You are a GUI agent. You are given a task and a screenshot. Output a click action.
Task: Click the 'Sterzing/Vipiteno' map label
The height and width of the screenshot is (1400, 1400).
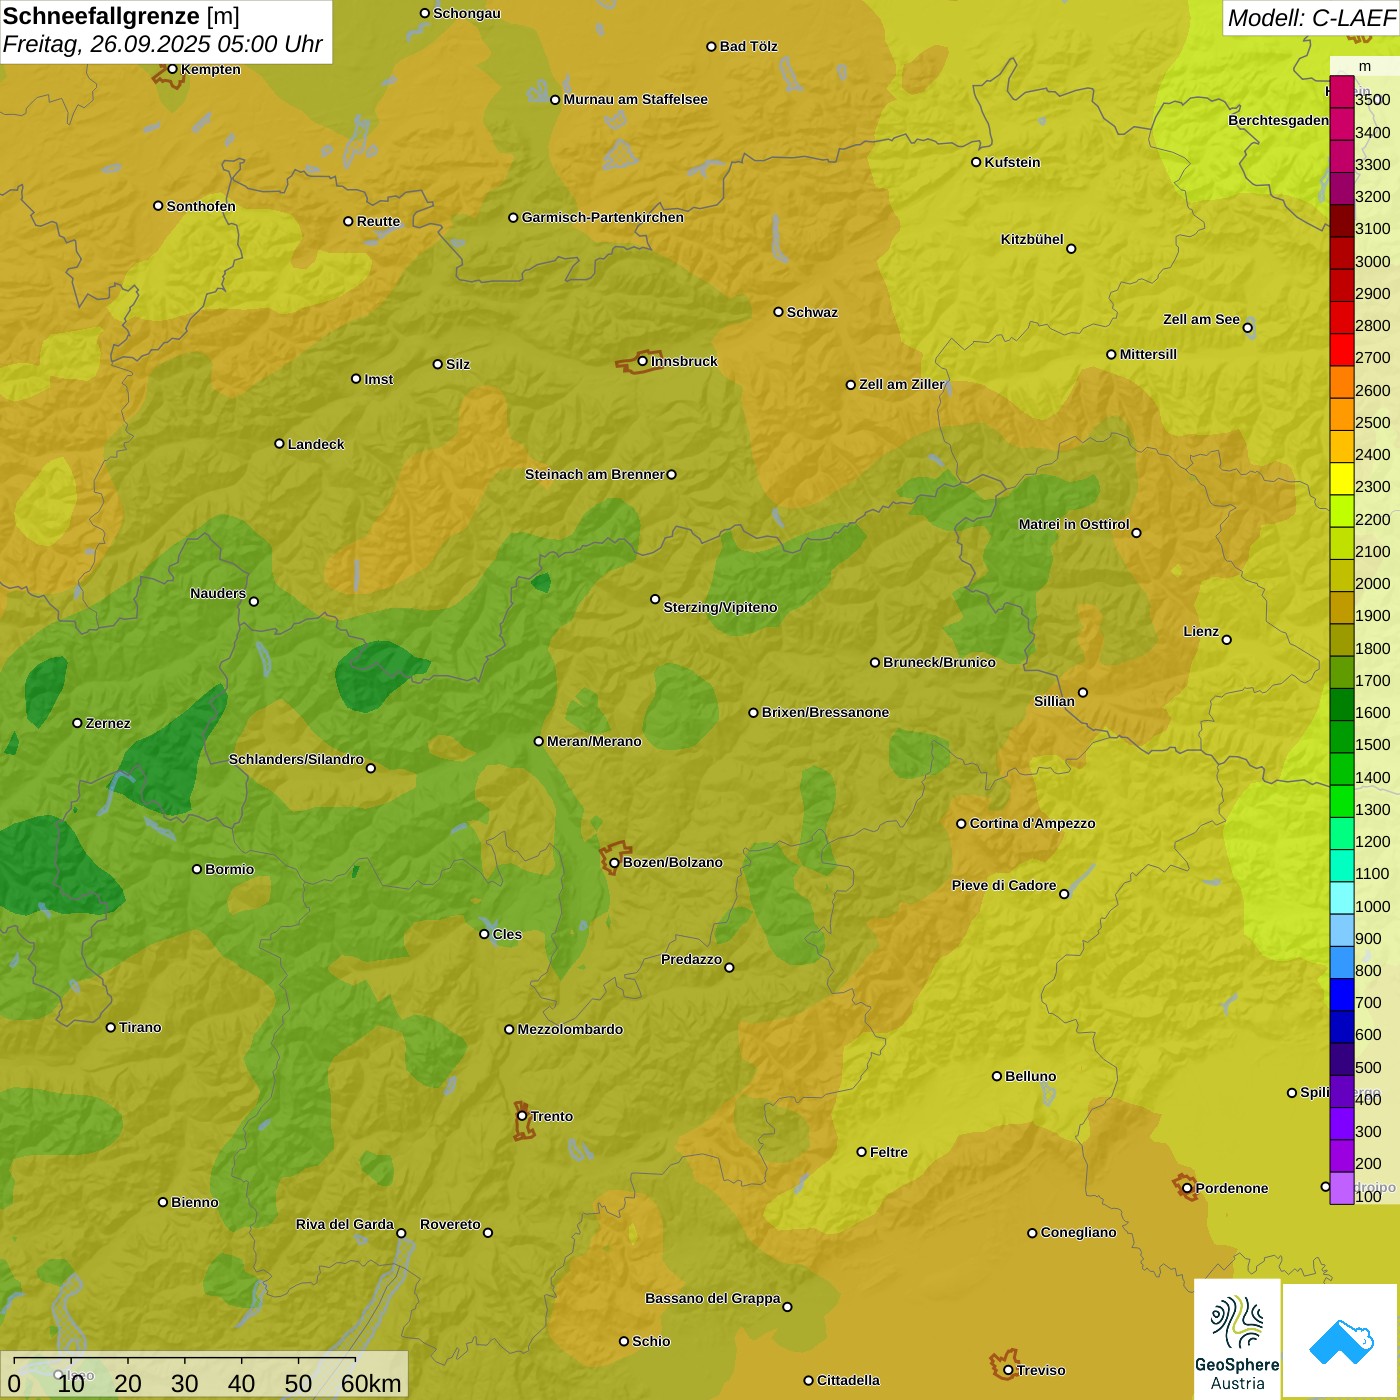coord(720,607)
